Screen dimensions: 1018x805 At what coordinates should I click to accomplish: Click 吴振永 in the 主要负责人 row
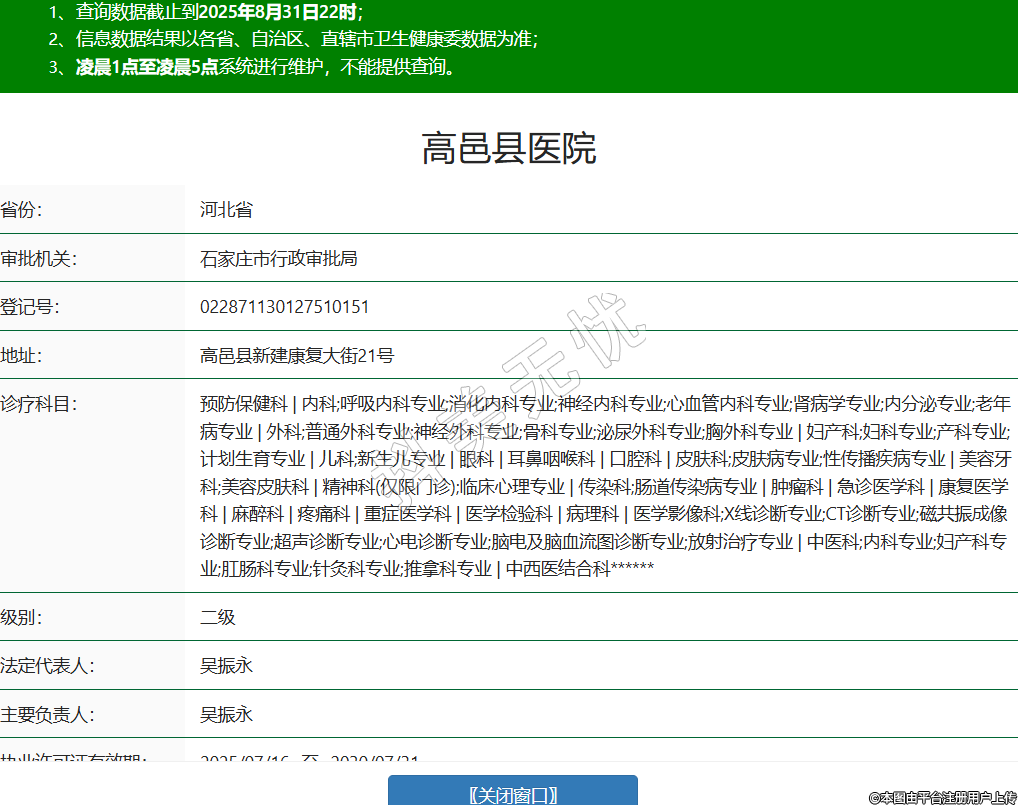tap(226, 715)
